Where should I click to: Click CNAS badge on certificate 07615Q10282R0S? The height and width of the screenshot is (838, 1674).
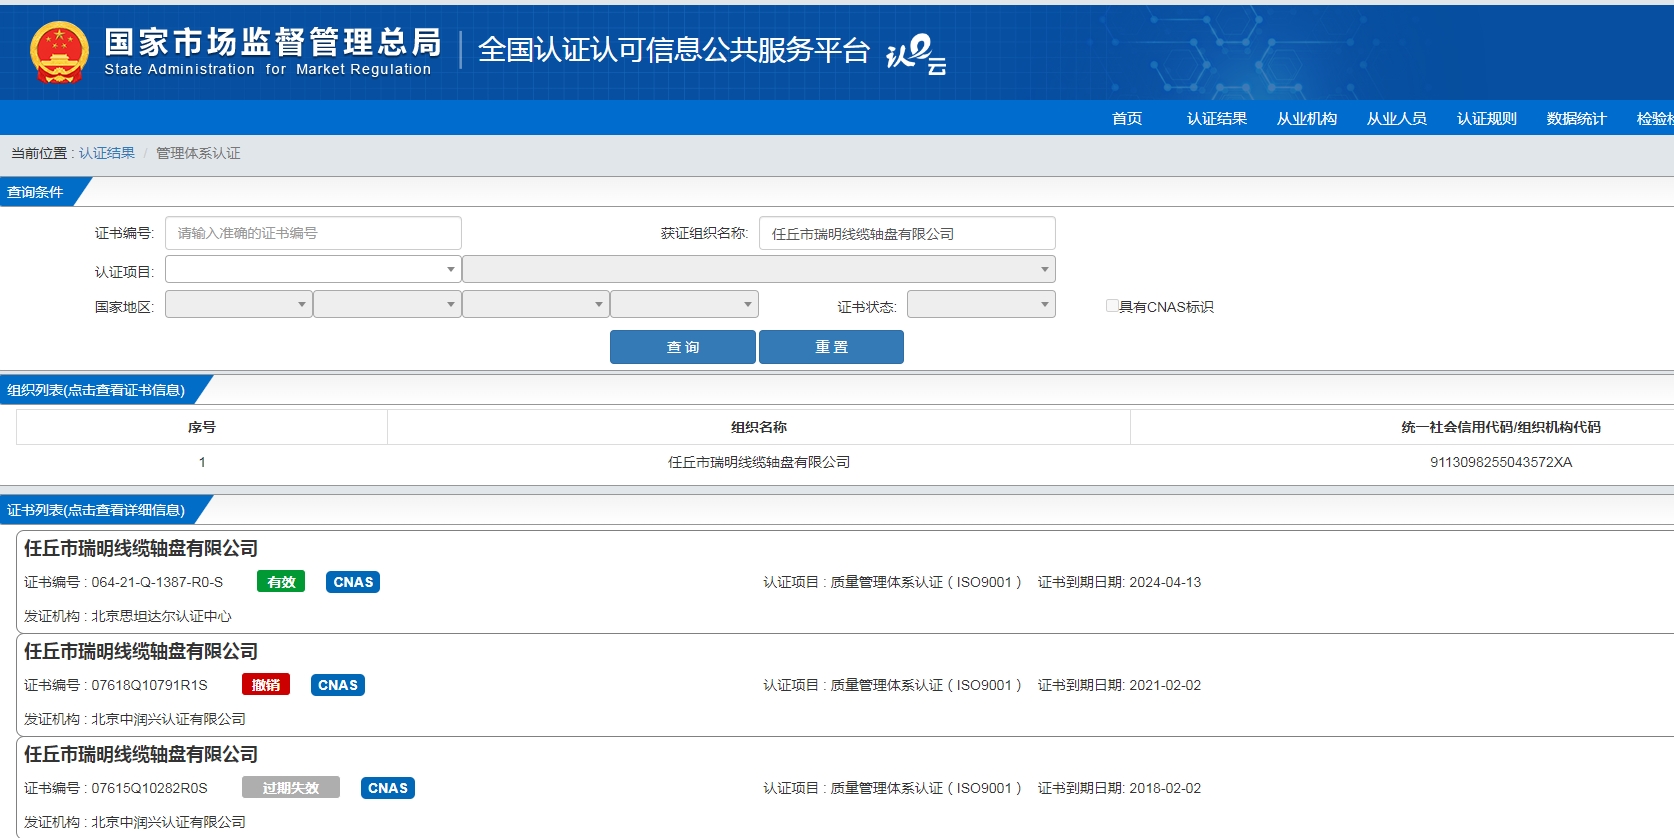tap(388, 788)
